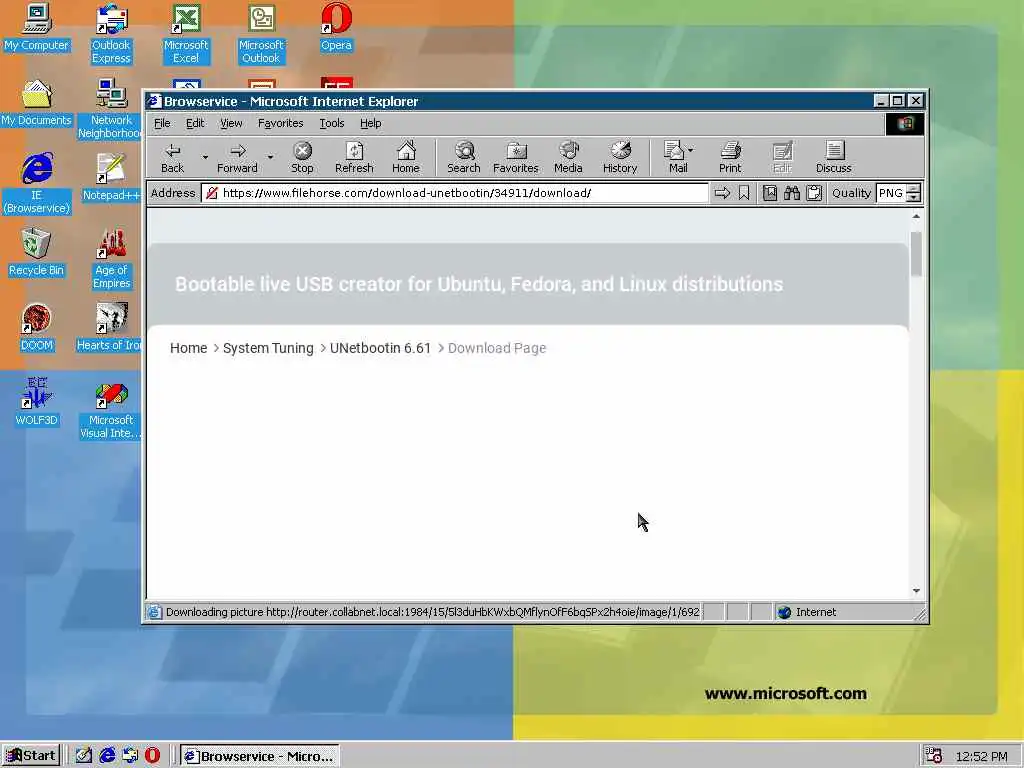1024x768 pixels.
Task: Follow the System Tuning breadcrumb link
Action: tap(268, 348)
